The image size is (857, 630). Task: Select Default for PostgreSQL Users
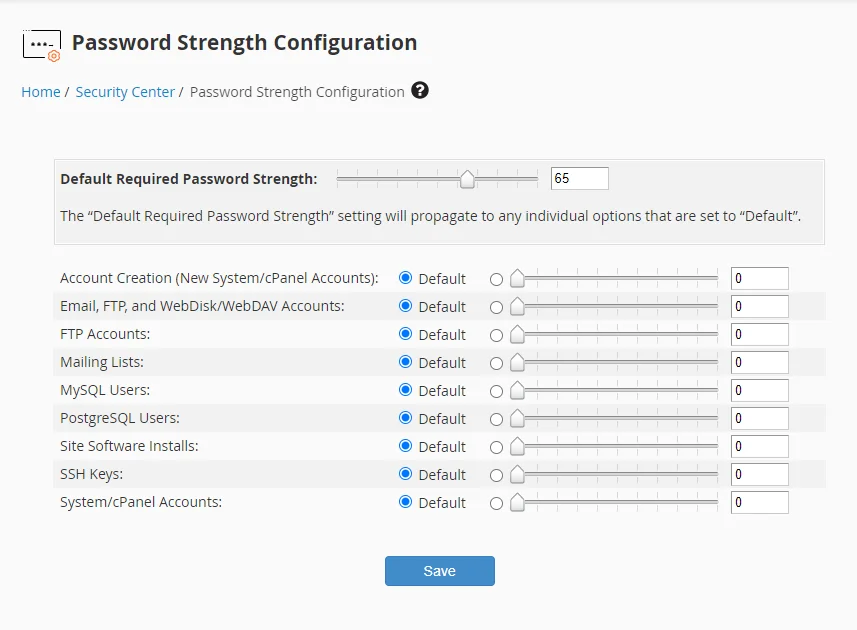(407, 418)
